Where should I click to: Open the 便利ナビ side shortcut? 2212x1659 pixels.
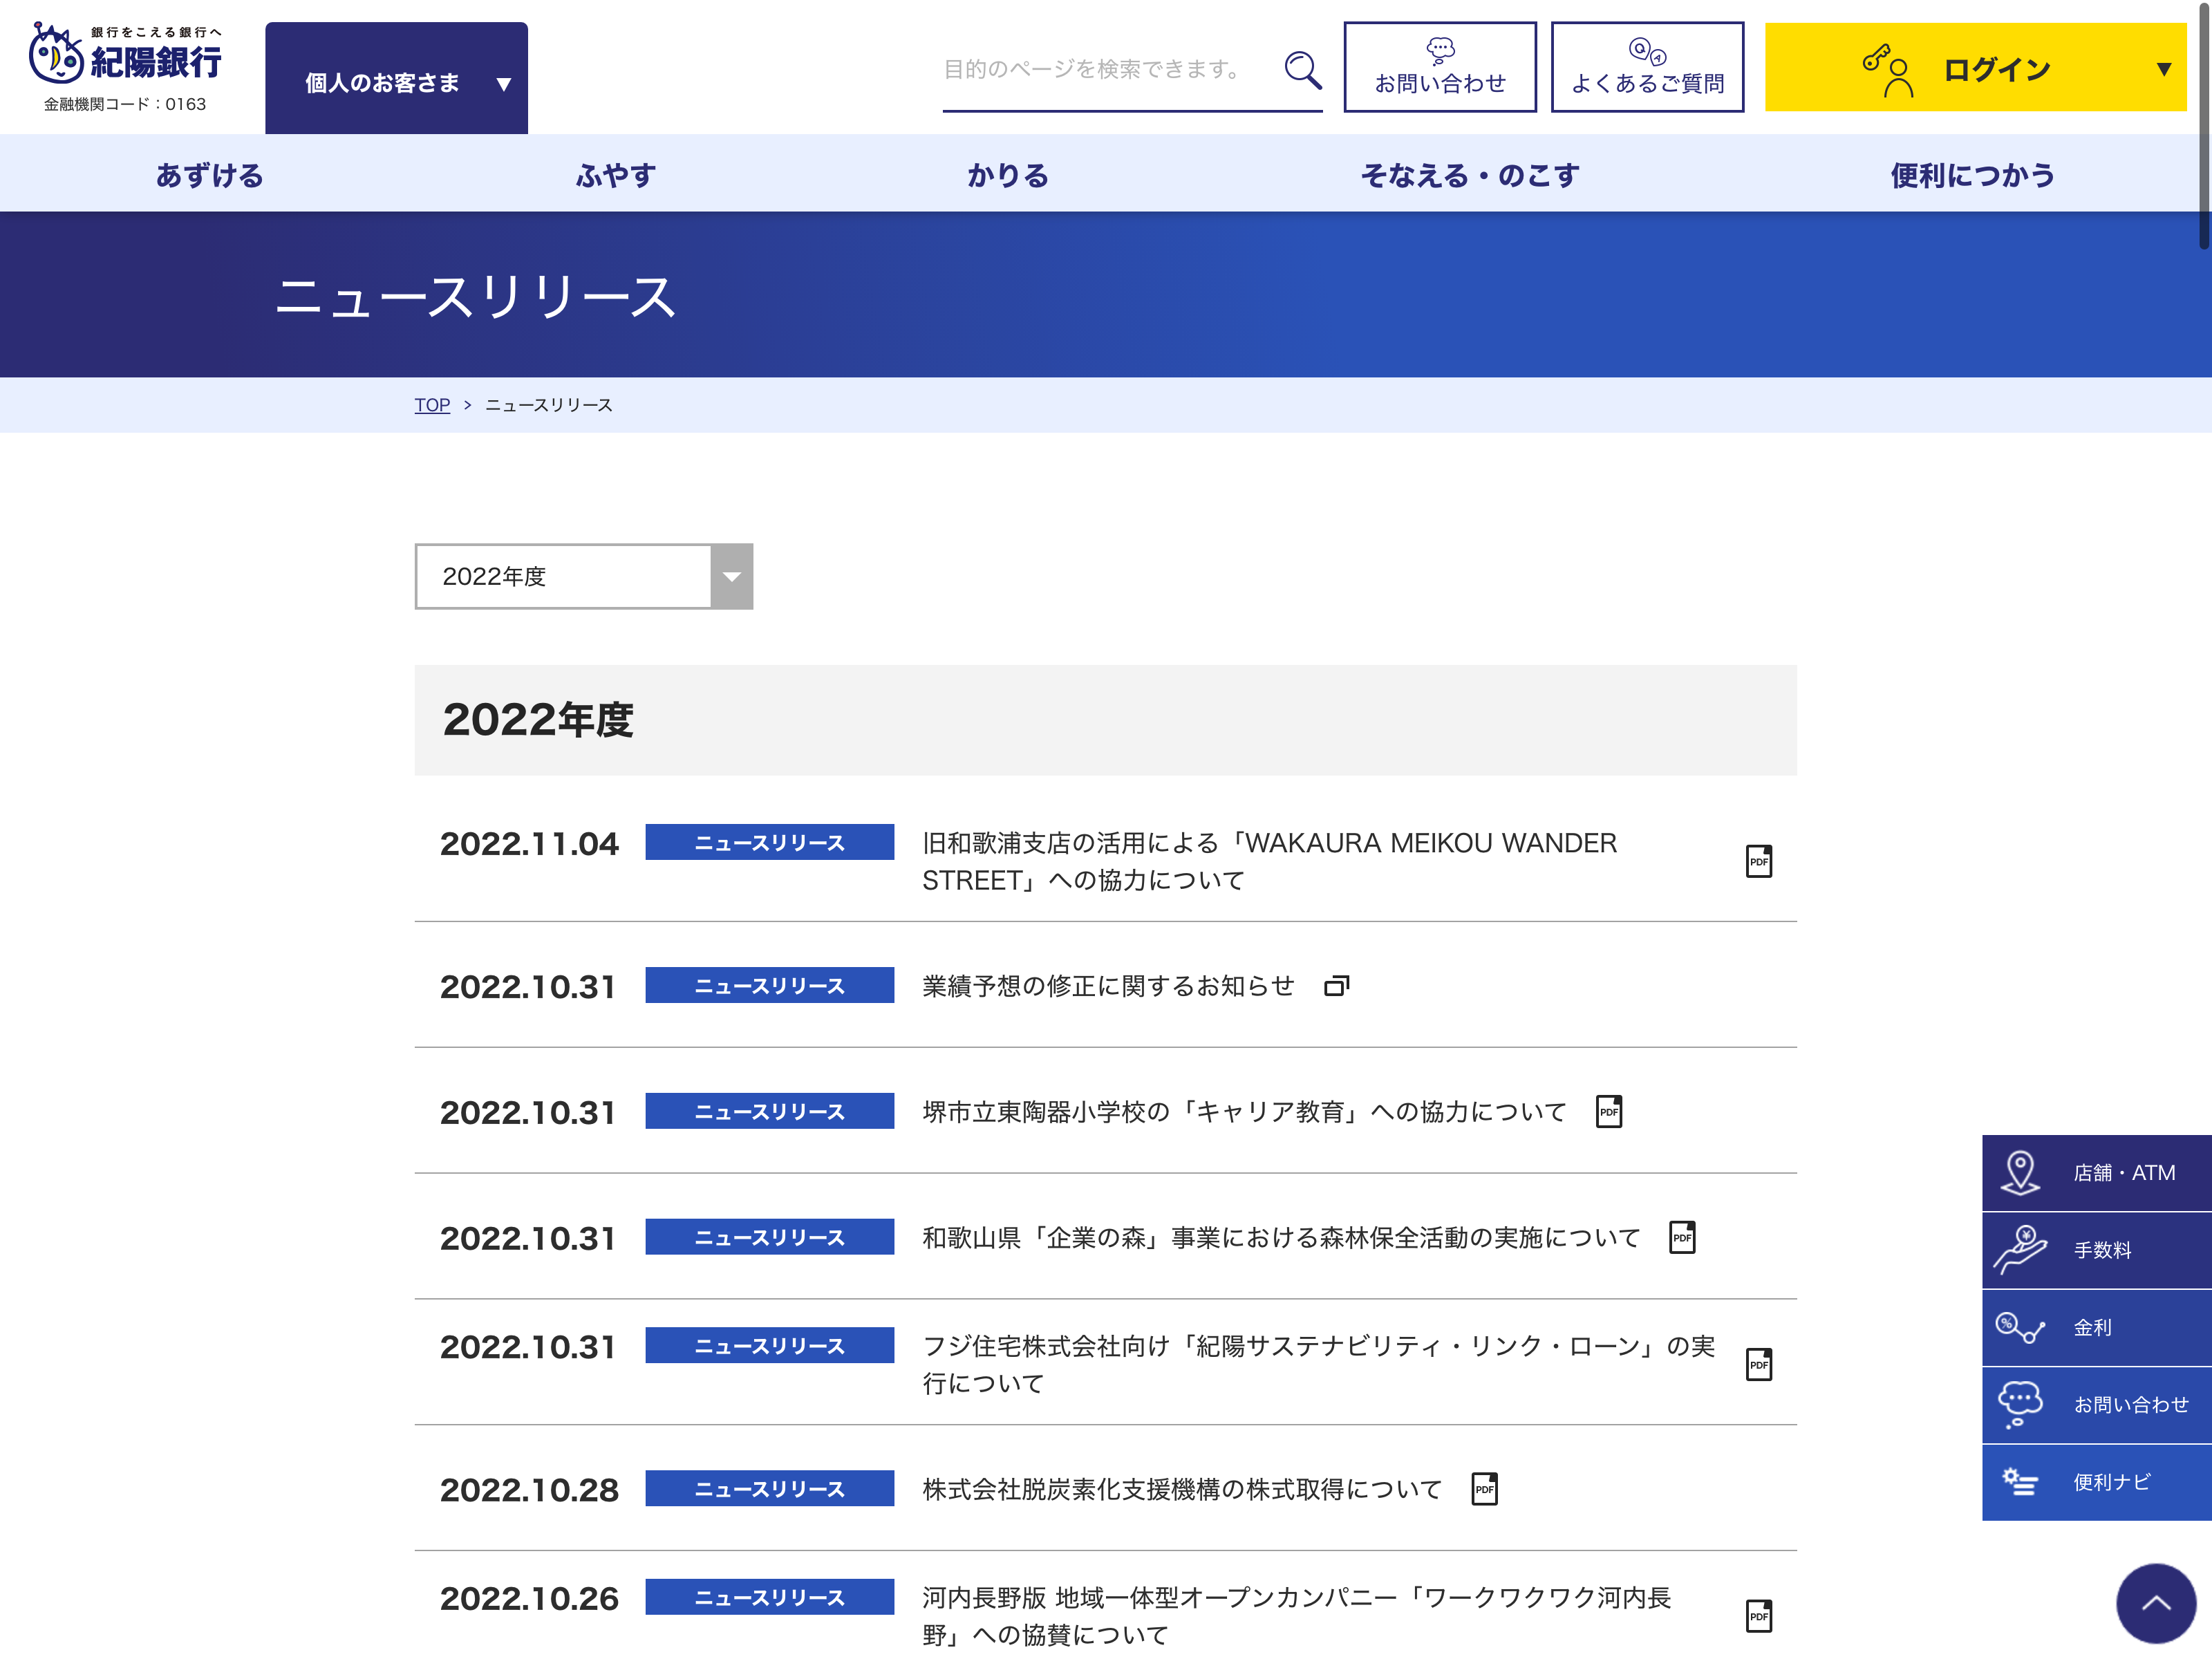coord(2096,1482)
